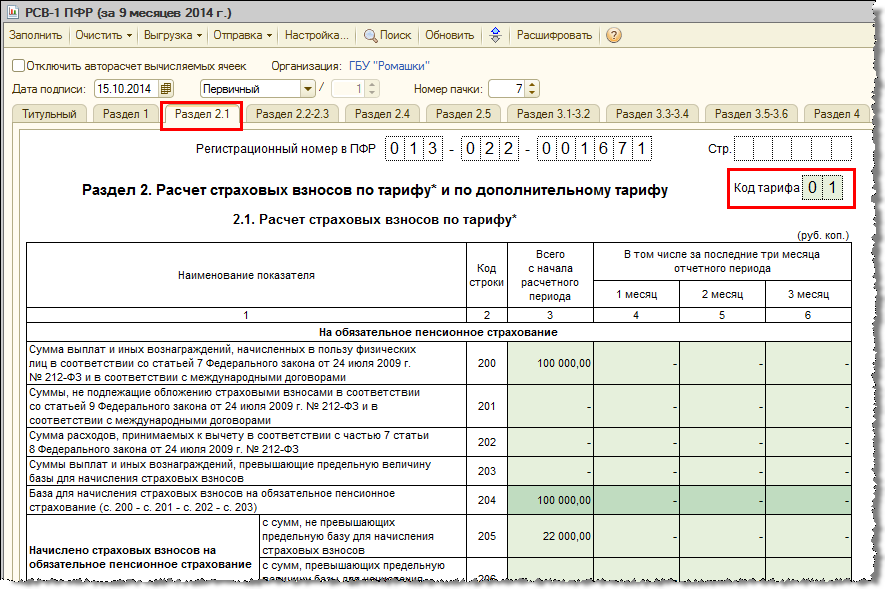
Task: Select row 200 total cell 100 000,00
Action: (550, 363)
